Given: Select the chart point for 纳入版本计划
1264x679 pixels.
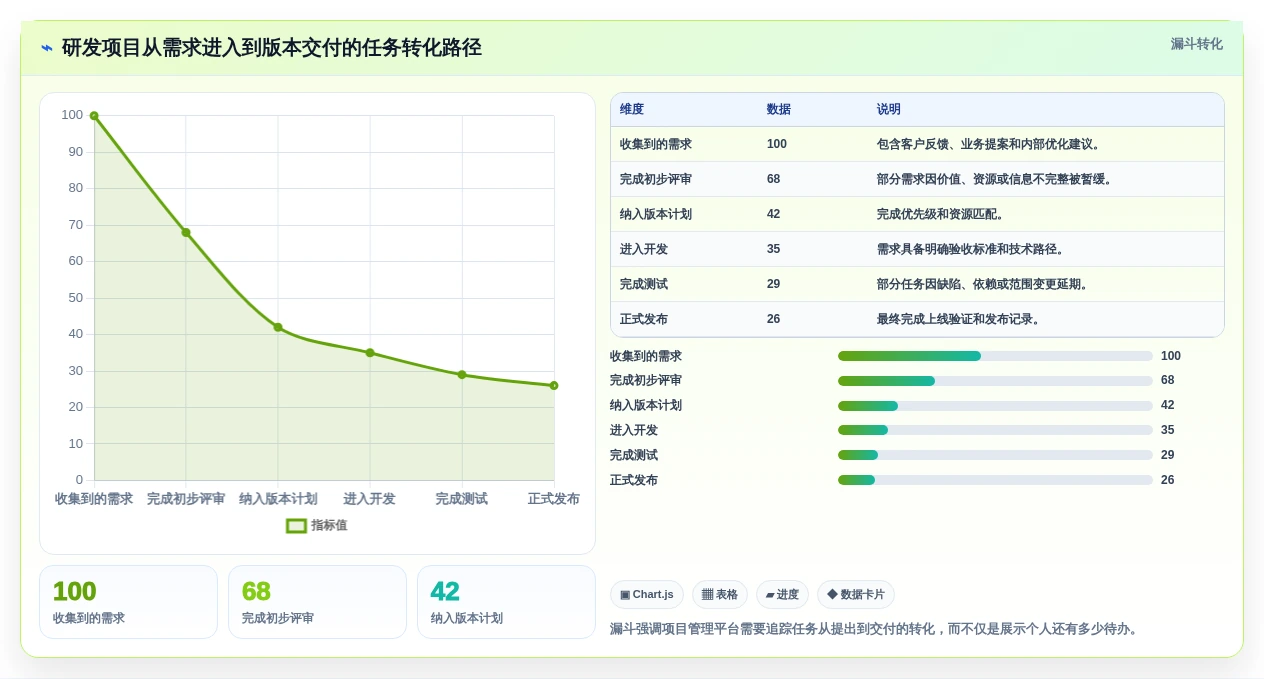Looking at the screenshot, I should (278, 327).
